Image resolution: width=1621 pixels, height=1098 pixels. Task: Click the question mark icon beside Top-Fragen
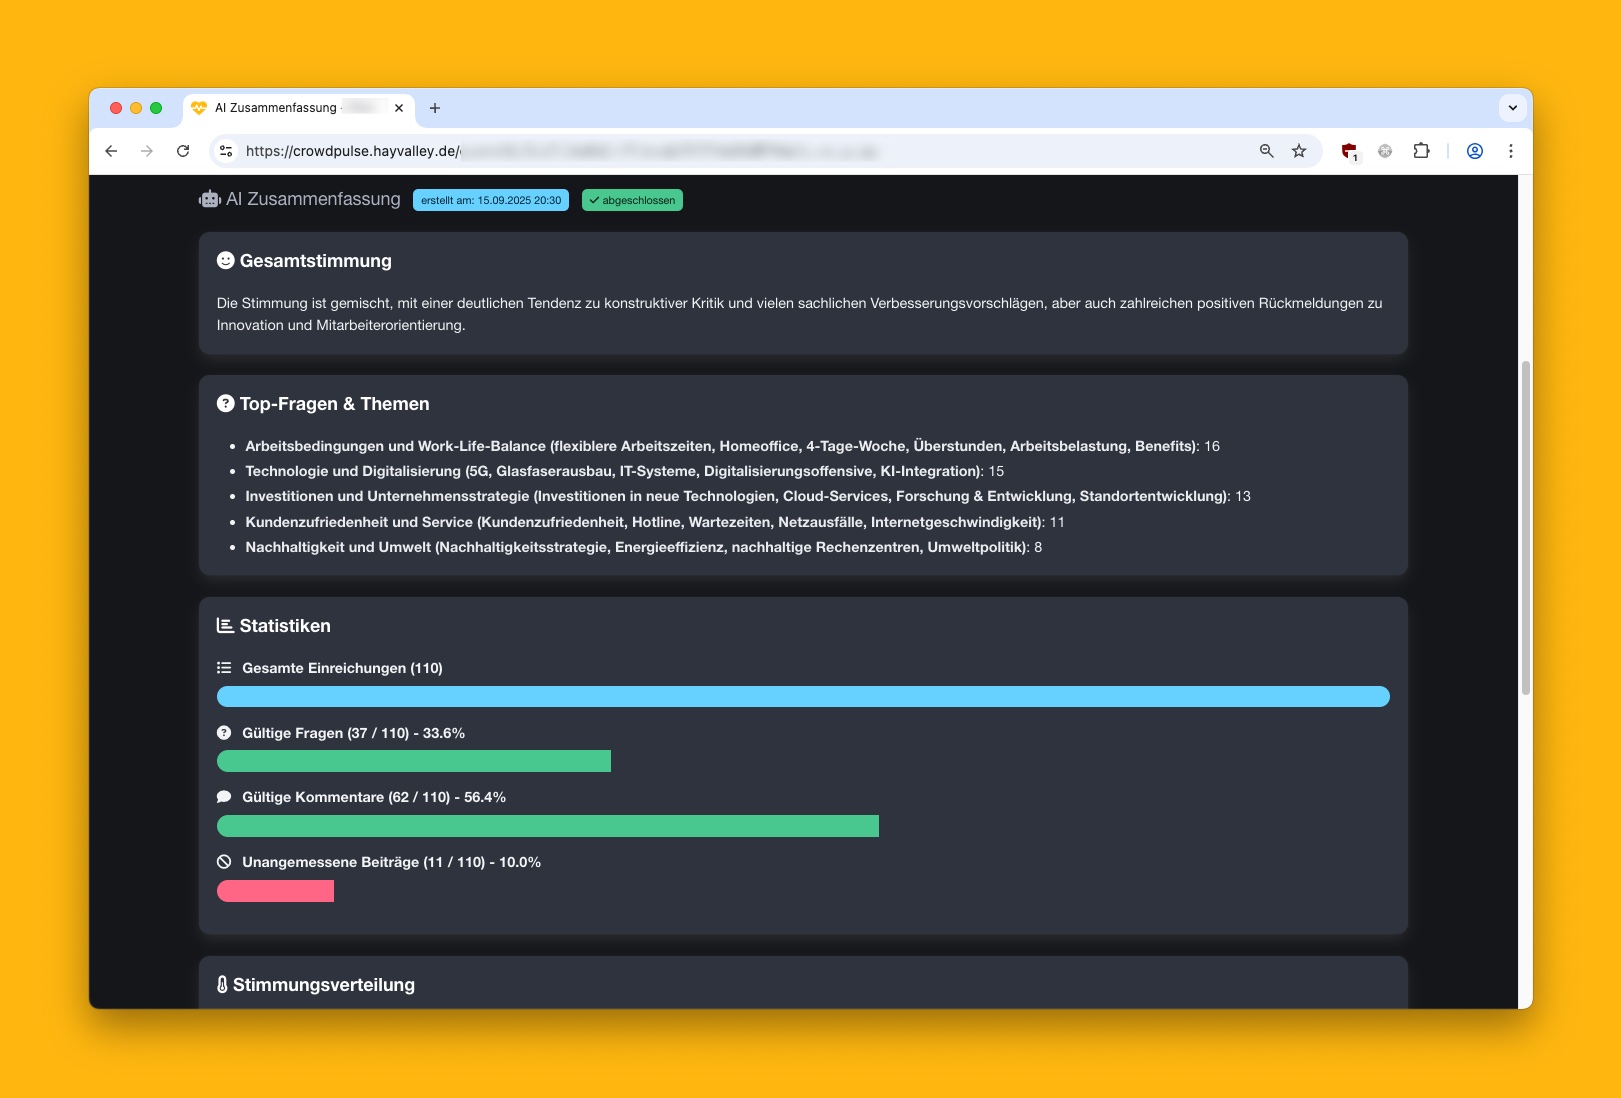click(226, 404)
